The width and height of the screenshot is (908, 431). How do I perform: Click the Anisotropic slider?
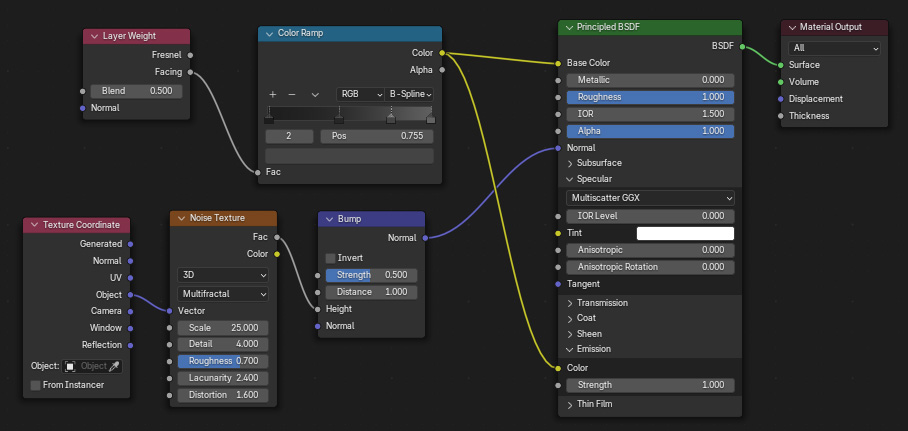[650, 250]
